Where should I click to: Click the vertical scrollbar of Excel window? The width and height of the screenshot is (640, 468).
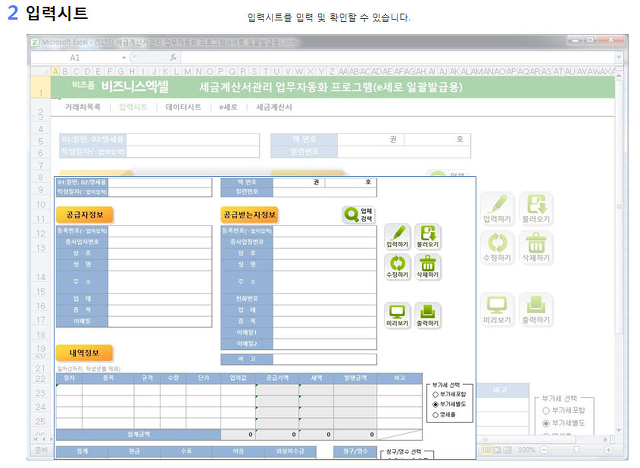[x=619, y=253]
